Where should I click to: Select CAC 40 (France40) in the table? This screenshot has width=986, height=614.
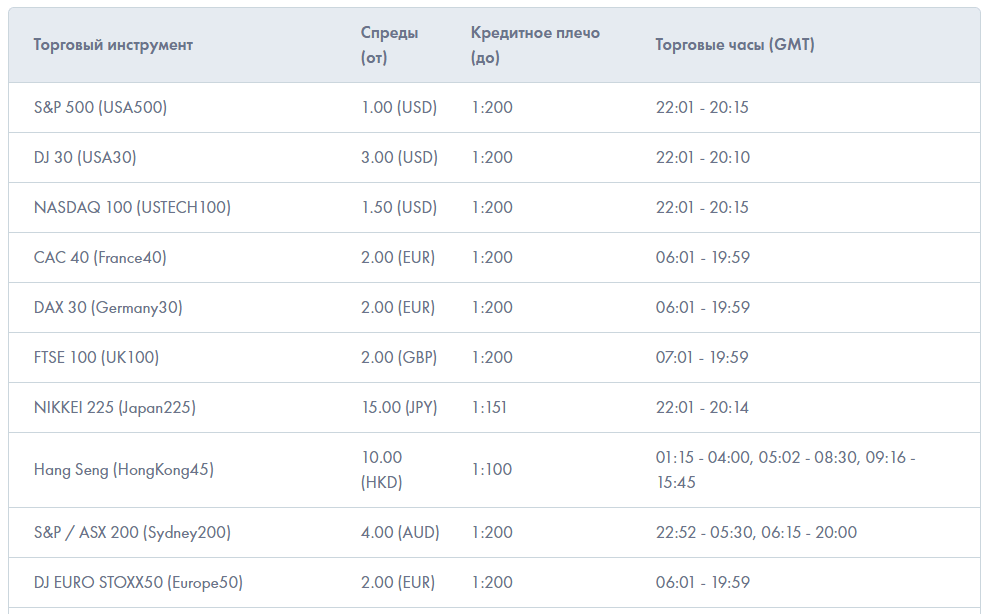pos(100,257)
